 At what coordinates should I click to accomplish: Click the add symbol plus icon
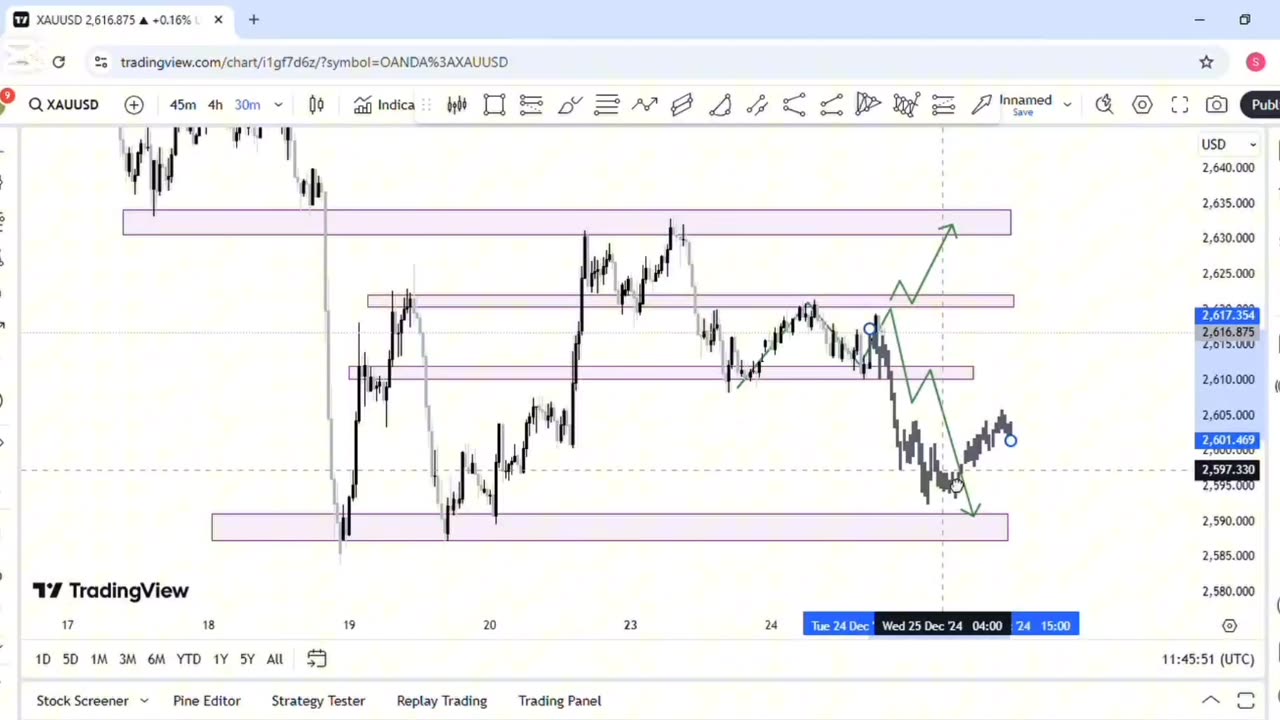134,105
